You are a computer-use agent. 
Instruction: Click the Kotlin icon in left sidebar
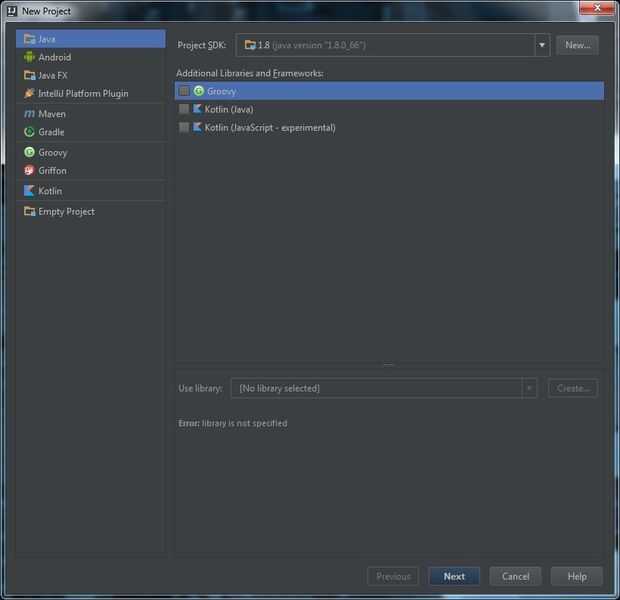tap(29, 191)
